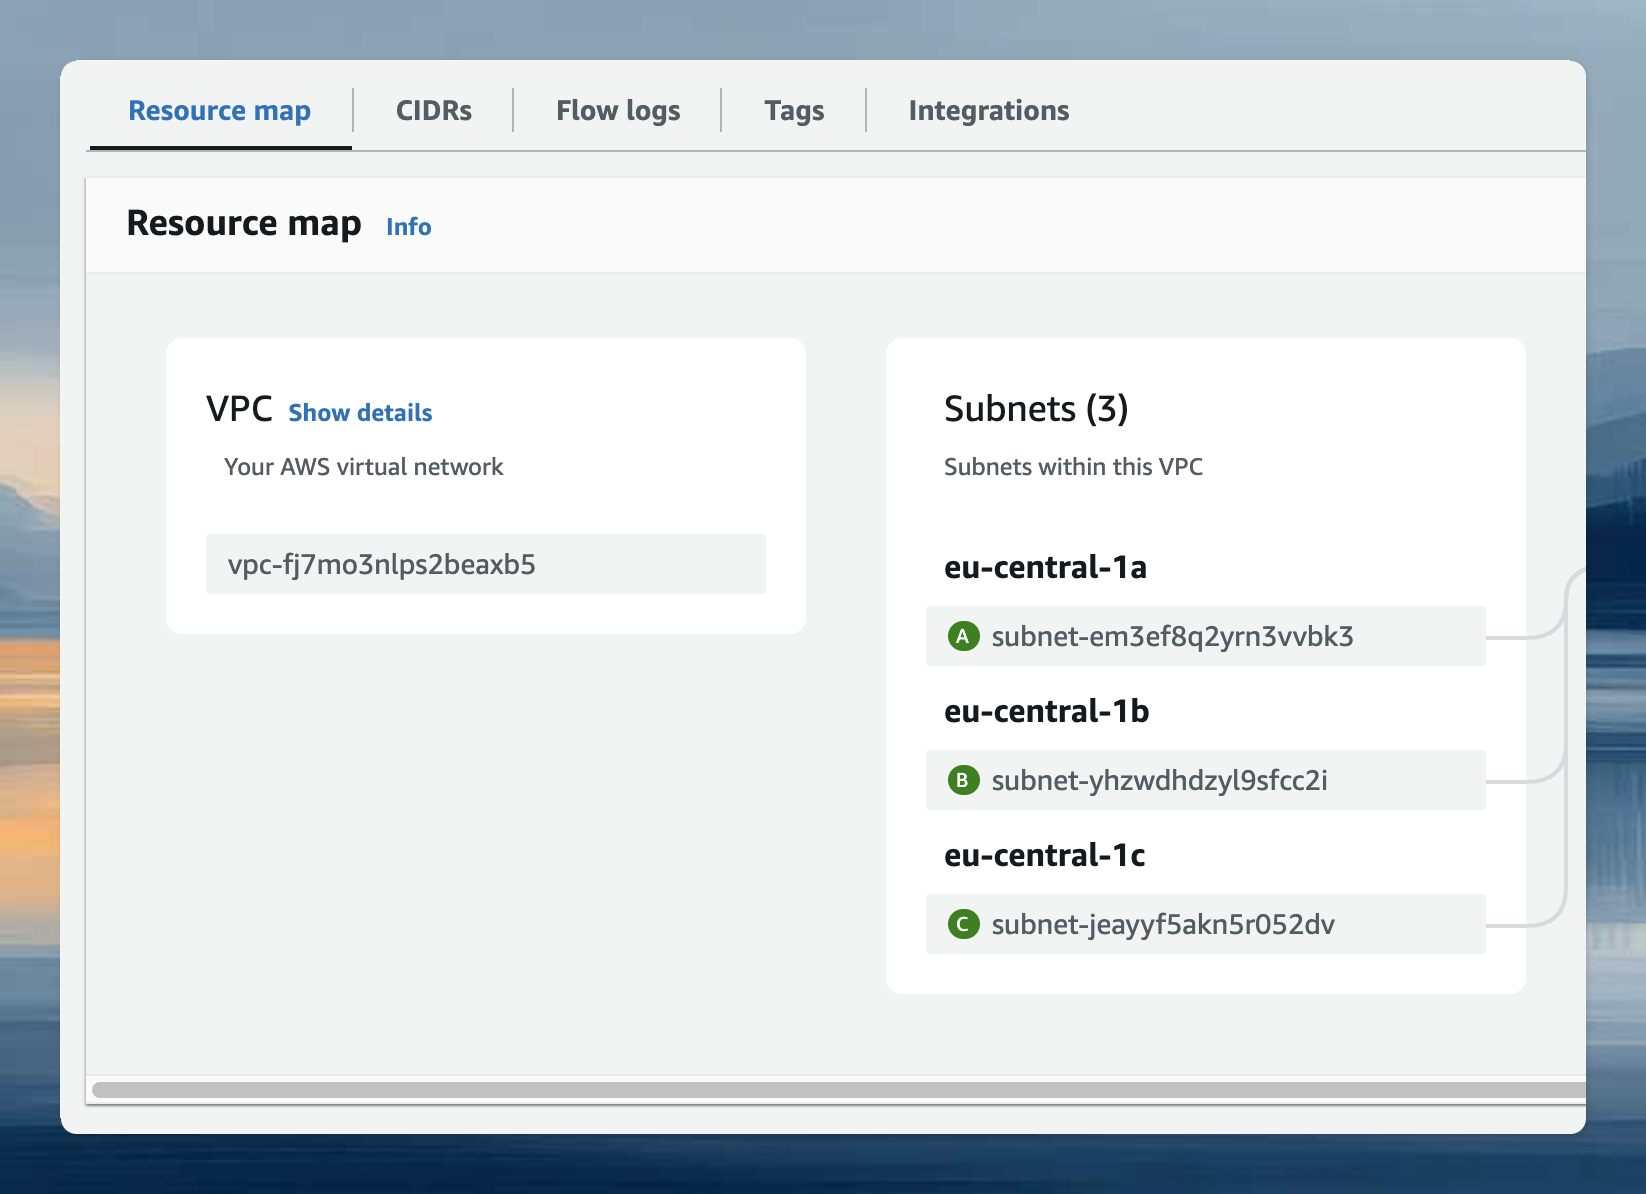This screenshot has height=1194, width=1646.
Task: Open the eu-central-1a availability zone group
Action: pyautogui.click(x=1046, y=567)
